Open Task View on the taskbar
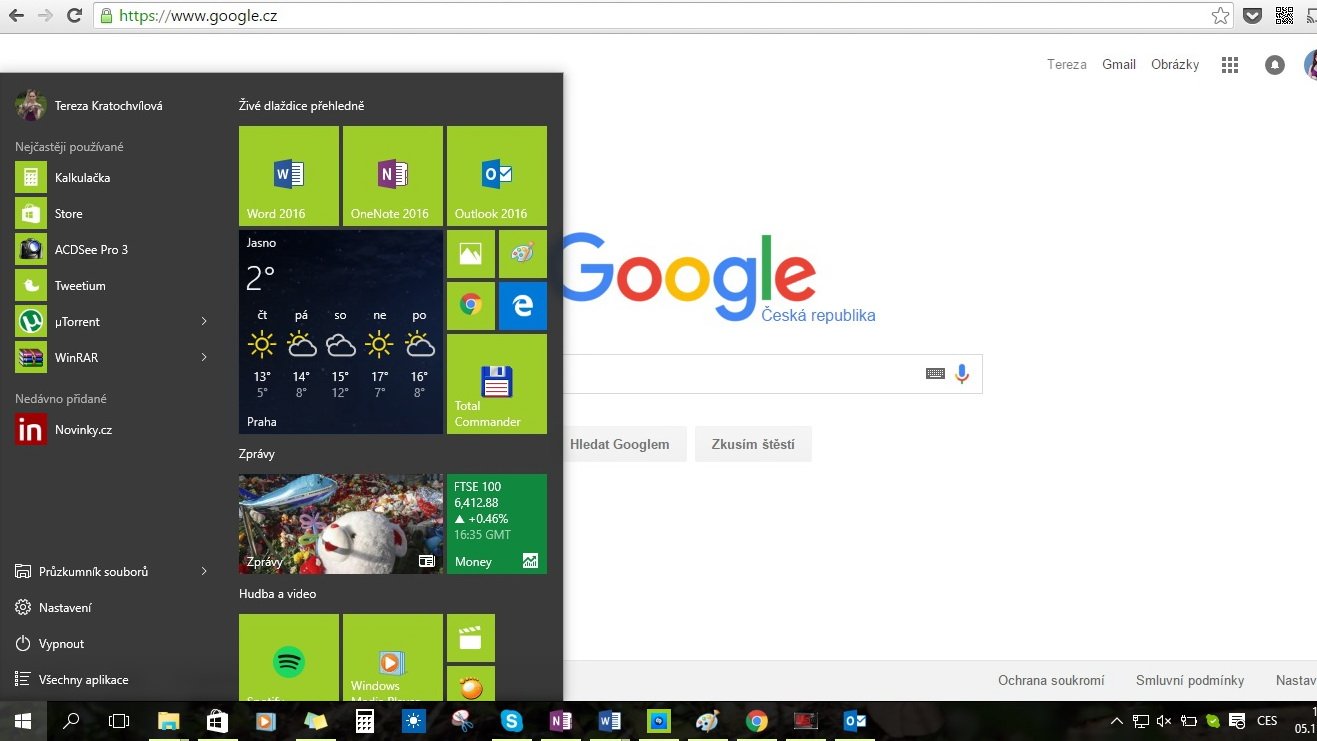1317x741 pixels. click(x=119, y=720)
